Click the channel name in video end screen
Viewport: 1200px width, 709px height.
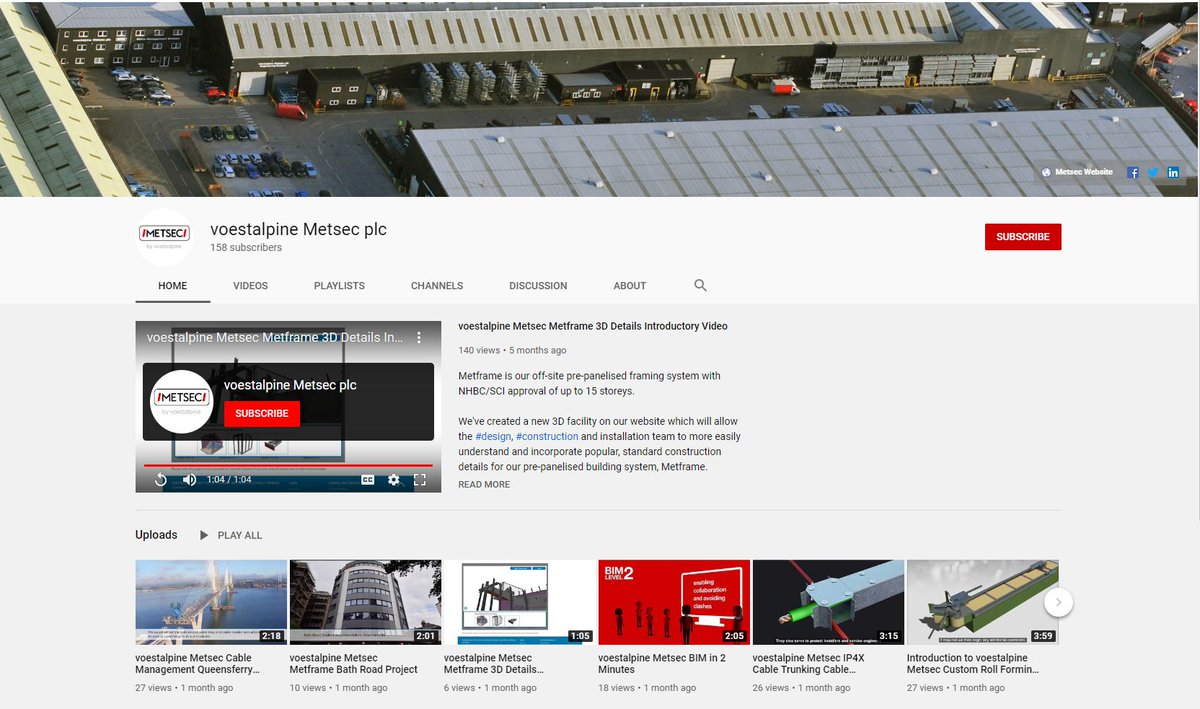(x=290, y=385)
